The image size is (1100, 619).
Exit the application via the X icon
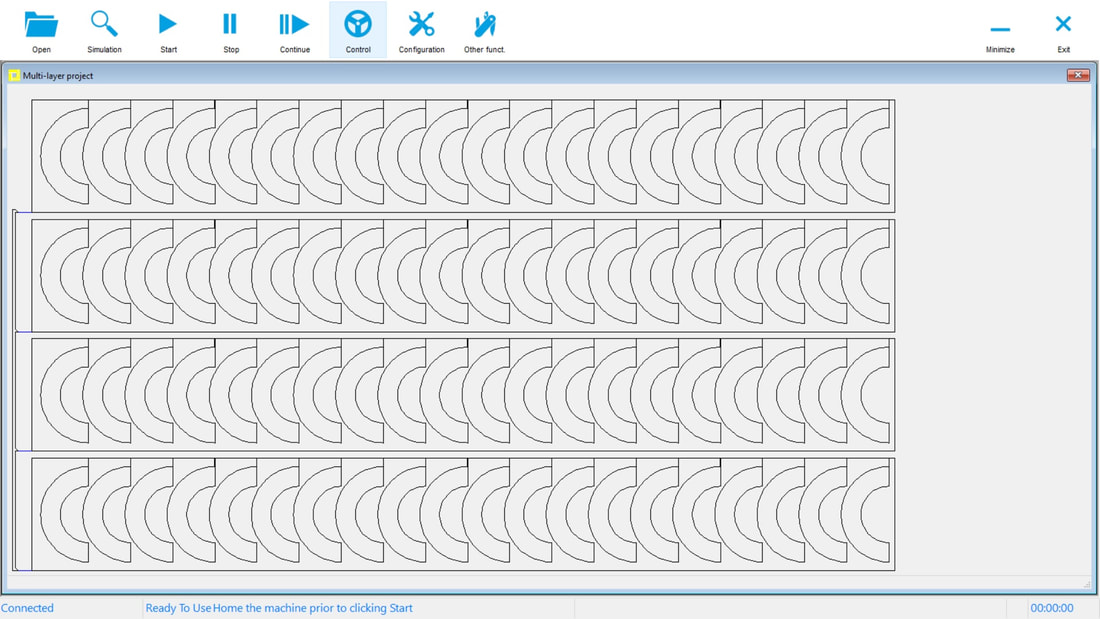pyautogui.click(x=1063, y=30)
